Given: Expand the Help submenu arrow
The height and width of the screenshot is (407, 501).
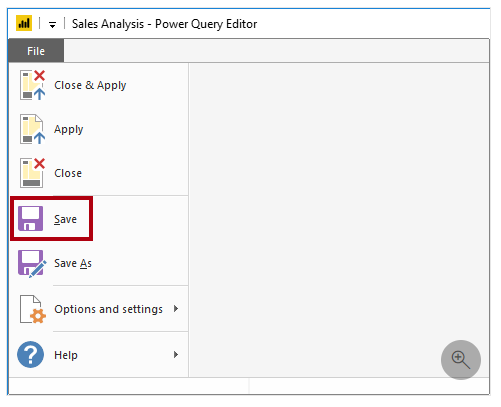Looking at the screenshot, I should pos(176,354).
